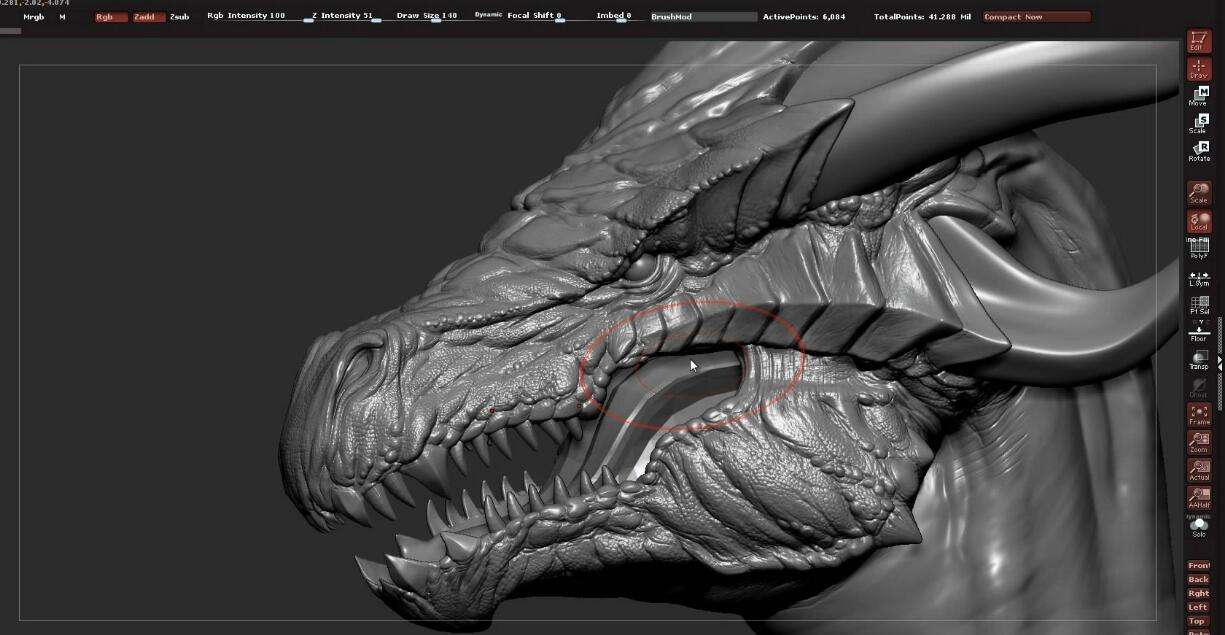Switch to the Rotate transform tool

tap(1199, 152)
